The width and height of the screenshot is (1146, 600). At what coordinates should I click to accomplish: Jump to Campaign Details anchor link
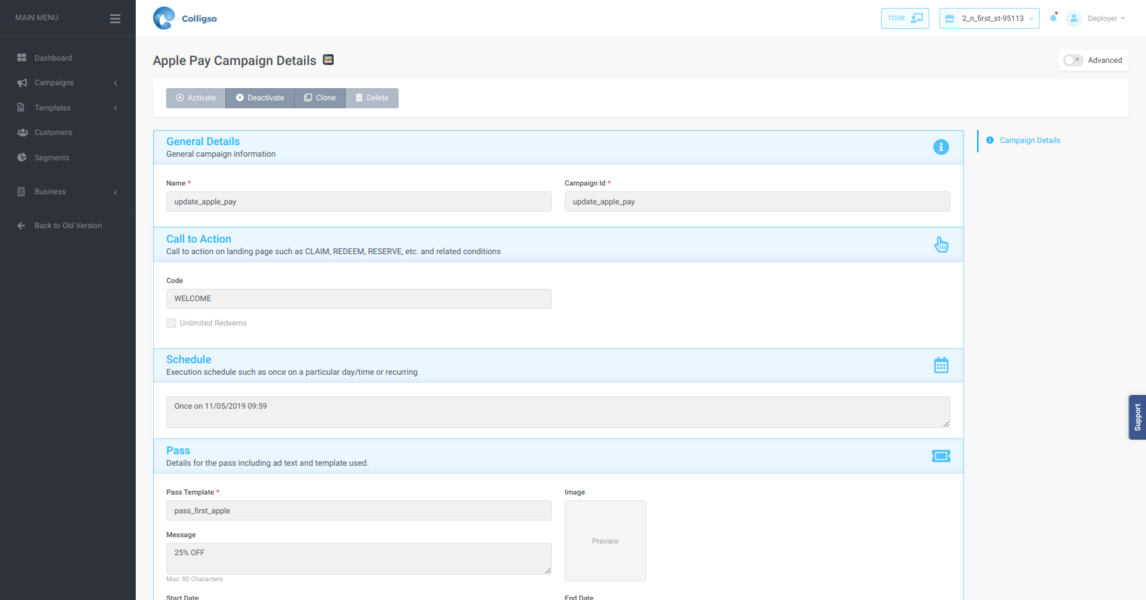(1030, 140)
